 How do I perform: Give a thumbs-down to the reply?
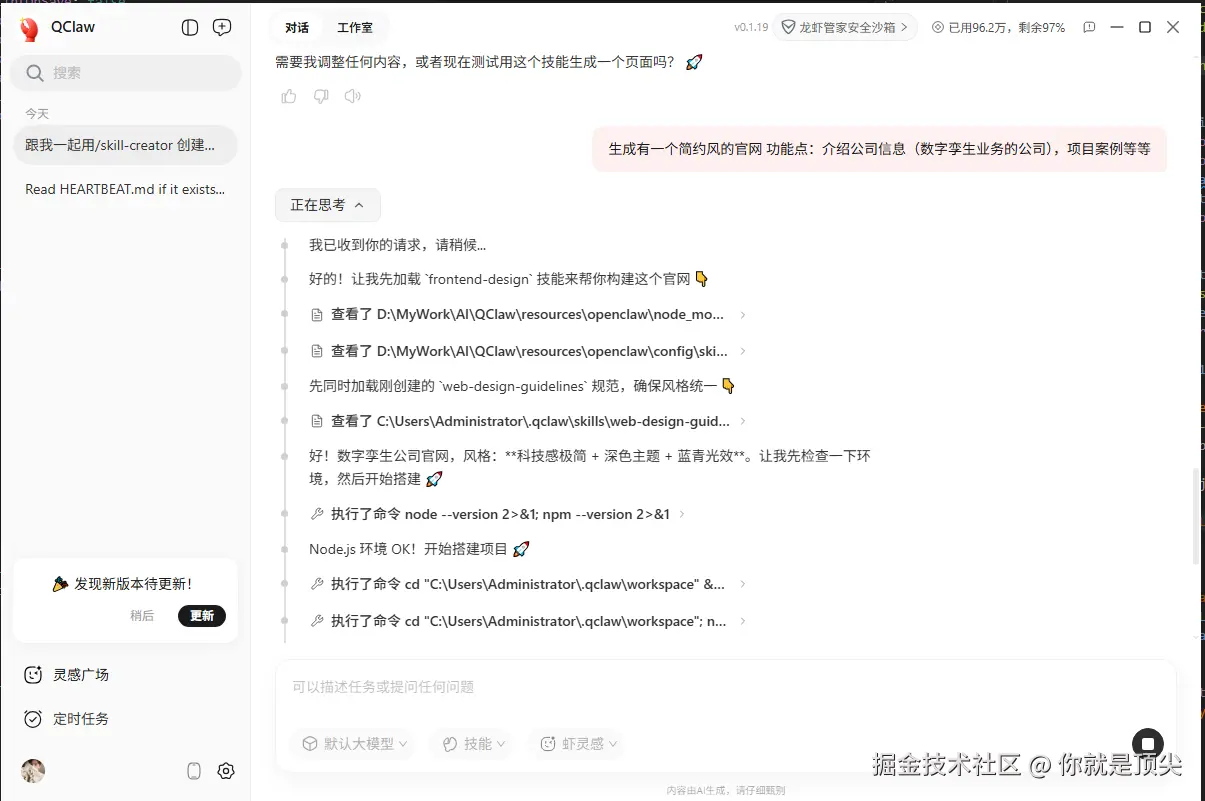coord(320,95)
